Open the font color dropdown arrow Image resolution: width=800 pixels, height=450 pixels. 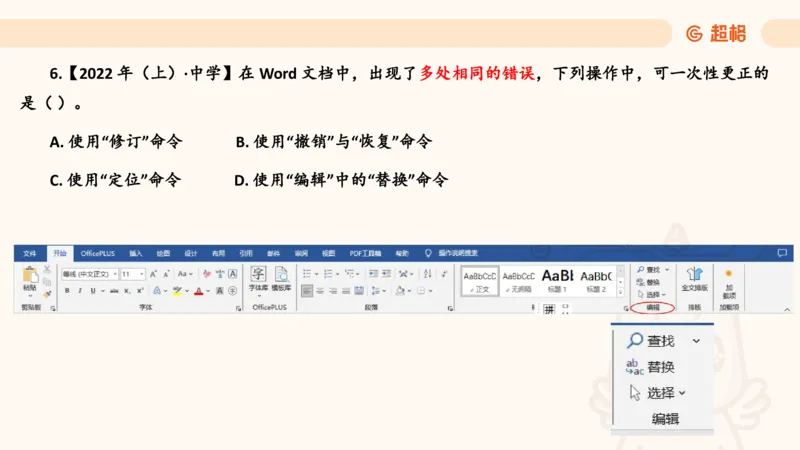[208, 291]
